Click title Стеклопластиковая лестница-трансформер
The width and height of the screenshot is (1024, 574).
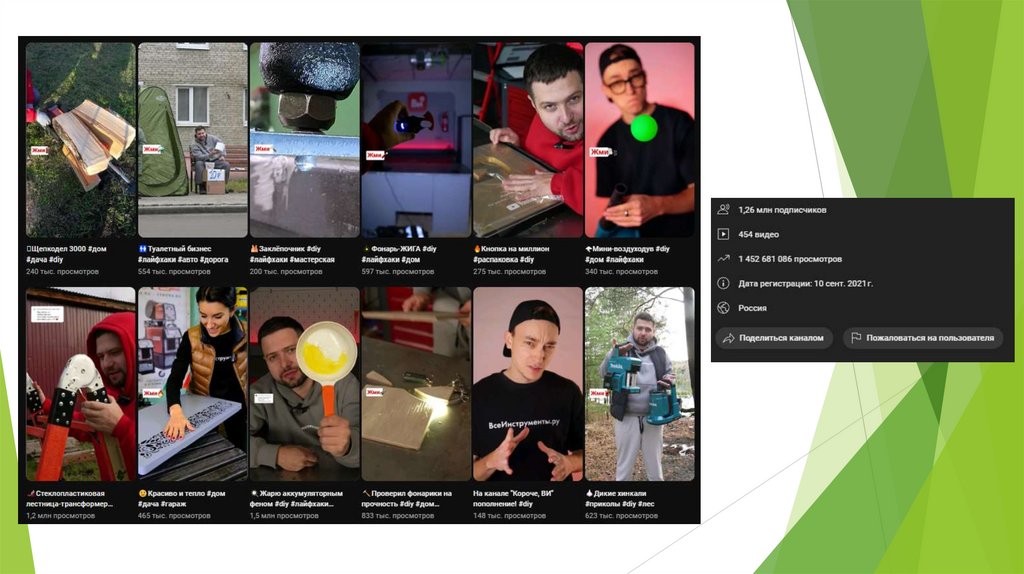pyautogui.click(x=69, y=498)
